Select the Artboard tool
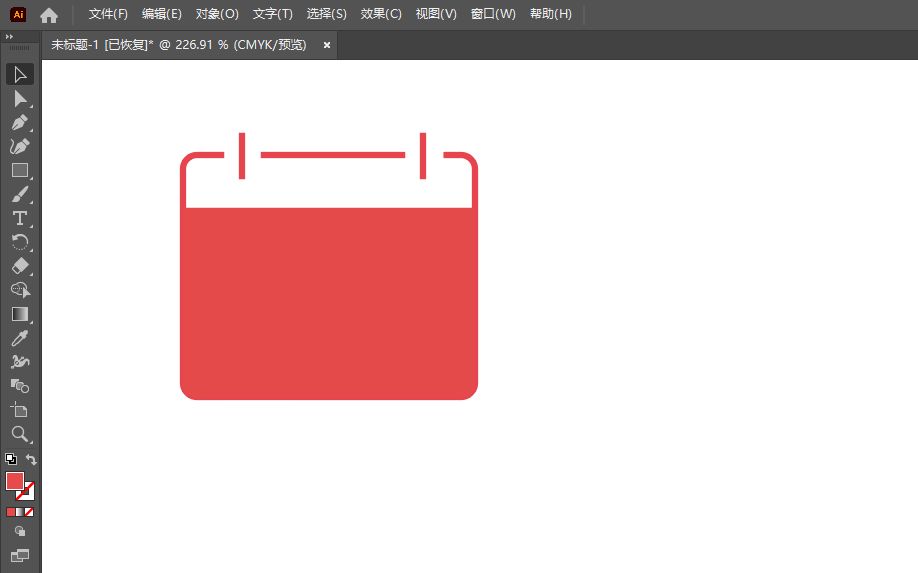 click(x=20, y=410)
